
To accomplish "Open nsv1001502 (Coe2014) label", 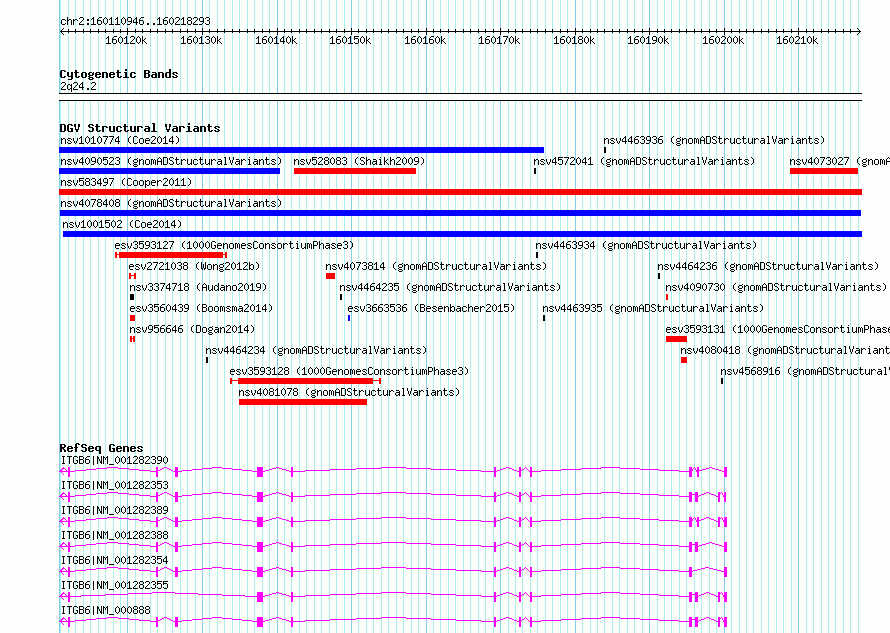I will coord(122,224).
